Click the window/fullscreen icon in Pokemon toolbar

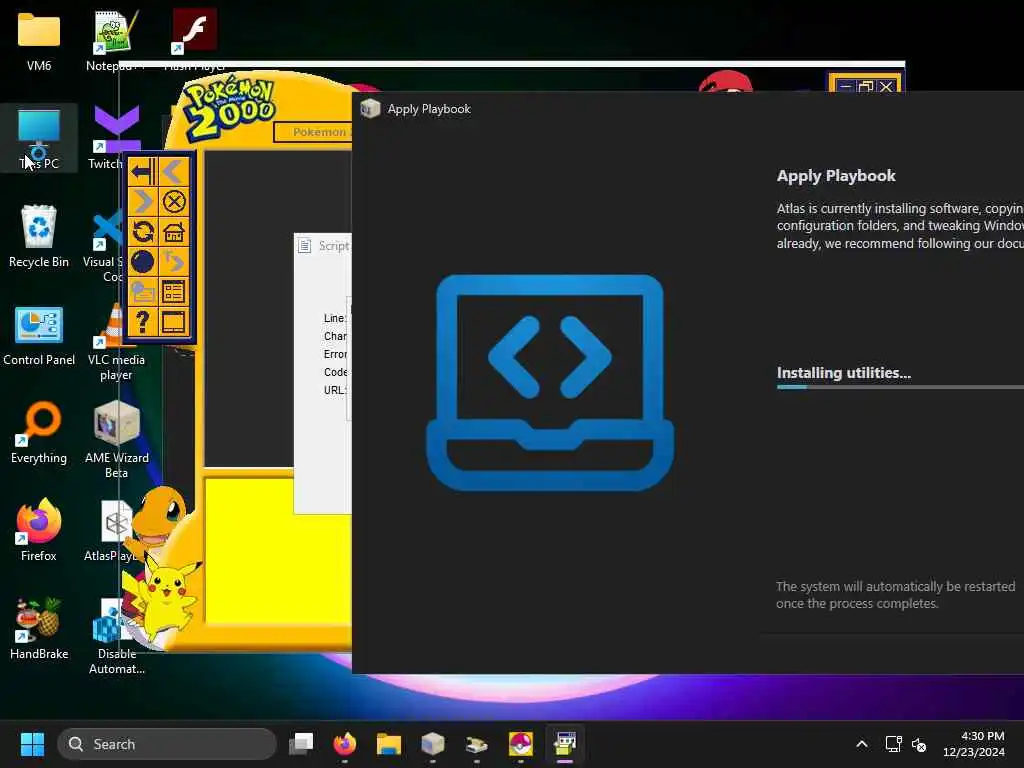[174, 322]
